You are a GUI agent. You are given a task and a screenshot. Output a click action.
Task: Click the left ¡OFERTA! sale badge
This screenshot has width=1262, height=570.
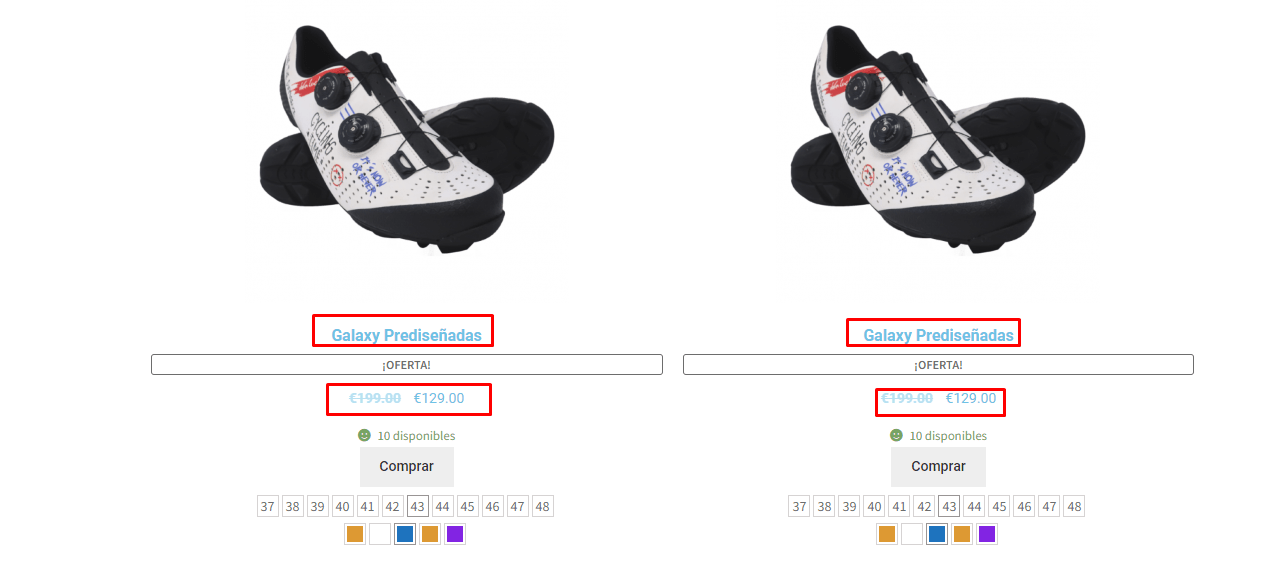(407, 365)
